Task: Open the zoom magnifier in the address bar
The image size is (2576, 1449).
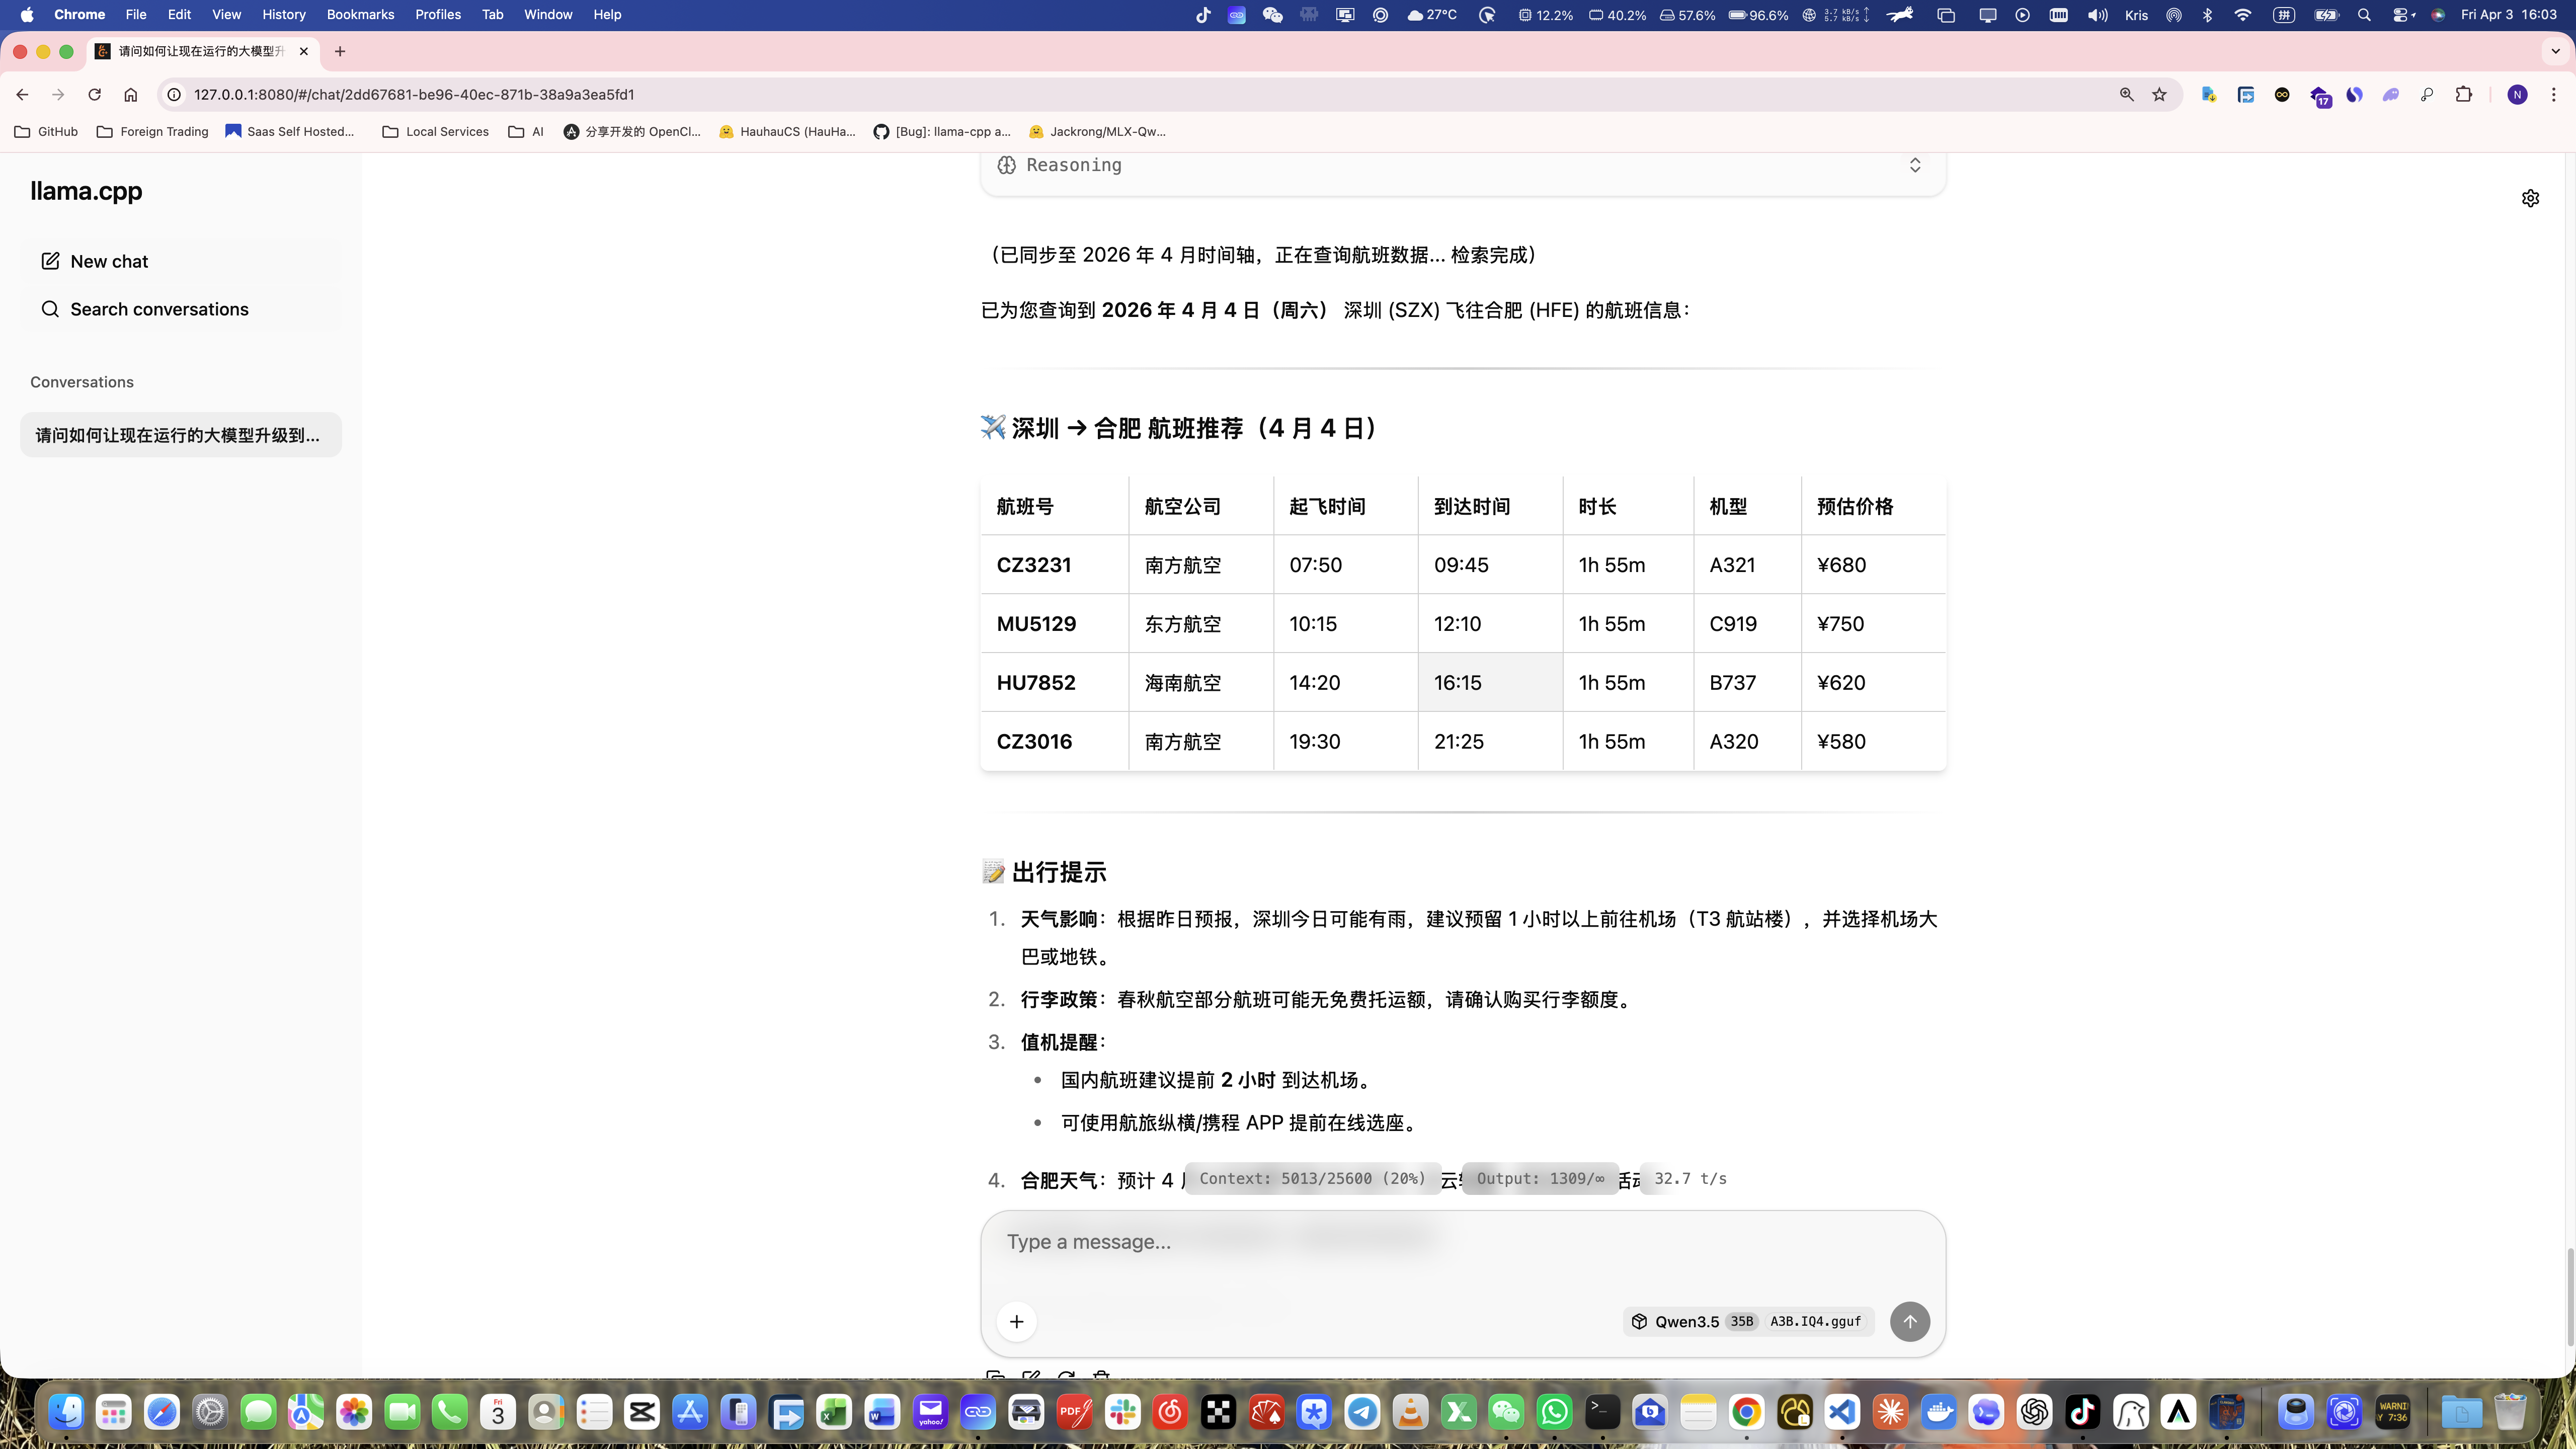Action: 2126,94
